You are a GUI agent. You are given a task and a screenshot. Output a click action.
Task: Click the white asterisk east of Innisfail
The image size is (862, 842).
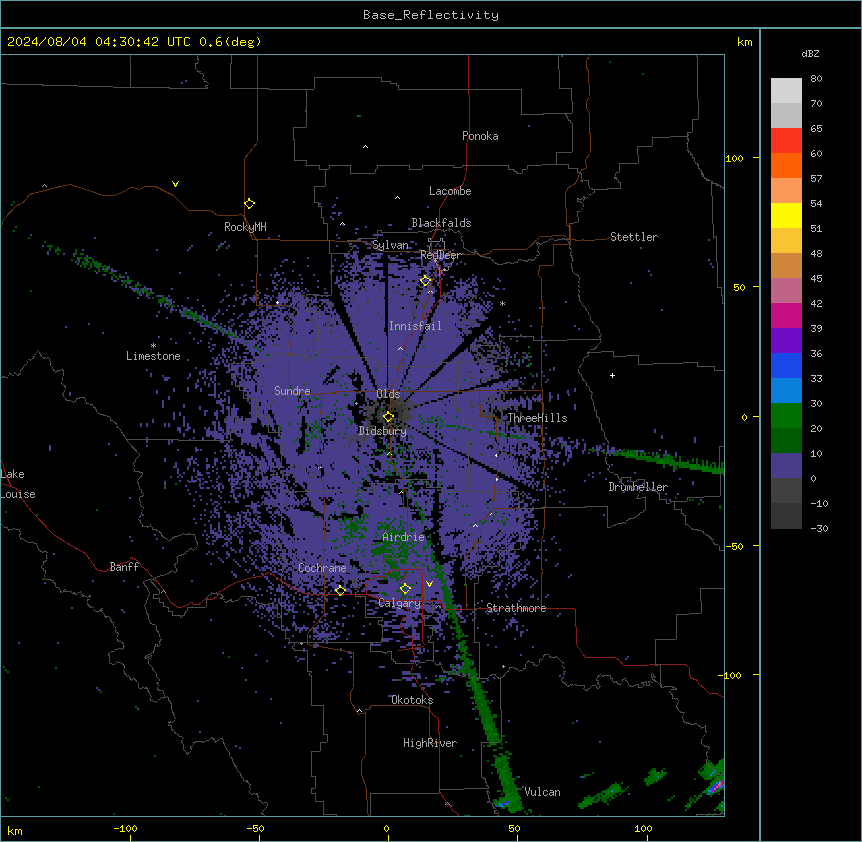(502, 304)
